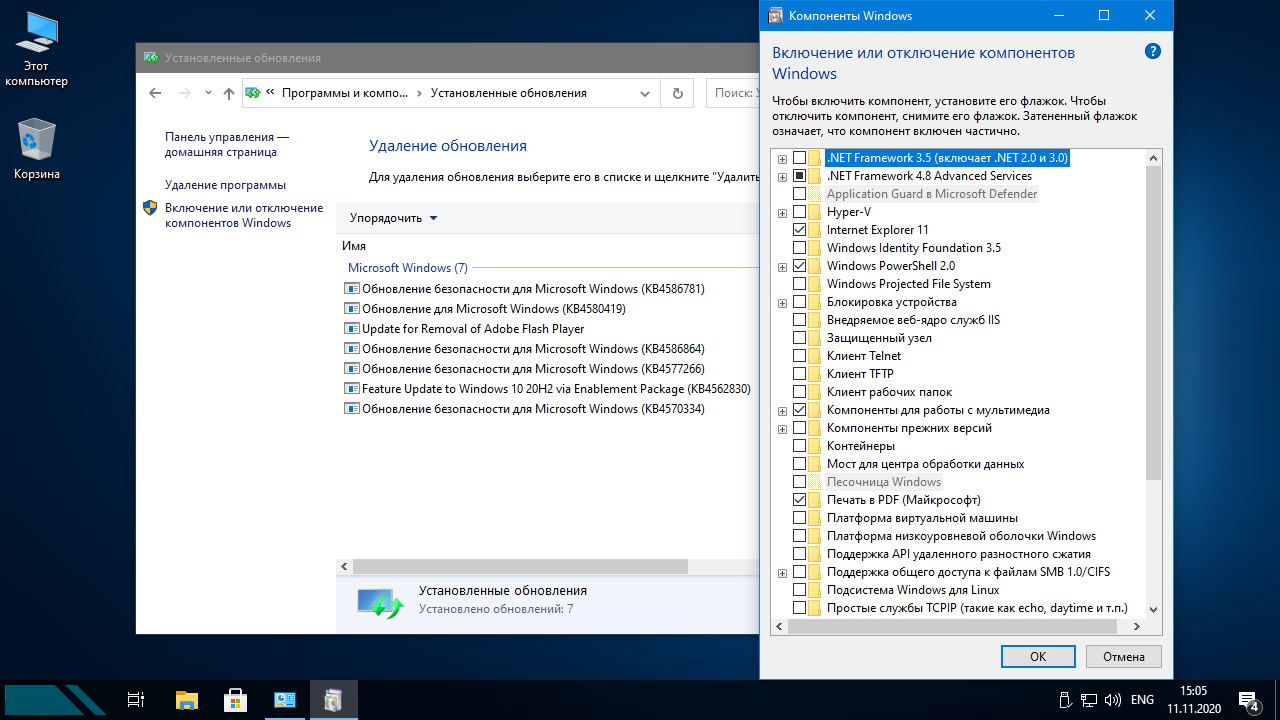Switch ENG input language indicator
Screen dimensions: 1280x720
tap(1142, 700)
